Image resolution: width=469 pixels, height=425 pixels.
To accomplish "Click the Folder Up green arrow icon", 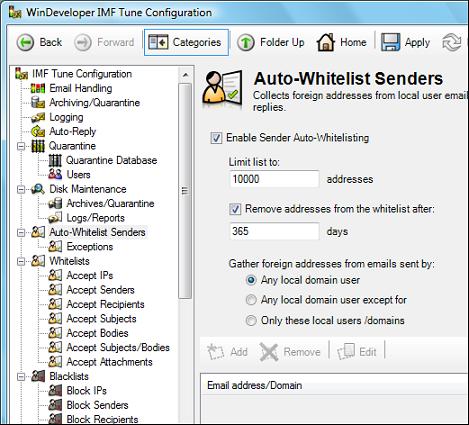I will [246, 43].
